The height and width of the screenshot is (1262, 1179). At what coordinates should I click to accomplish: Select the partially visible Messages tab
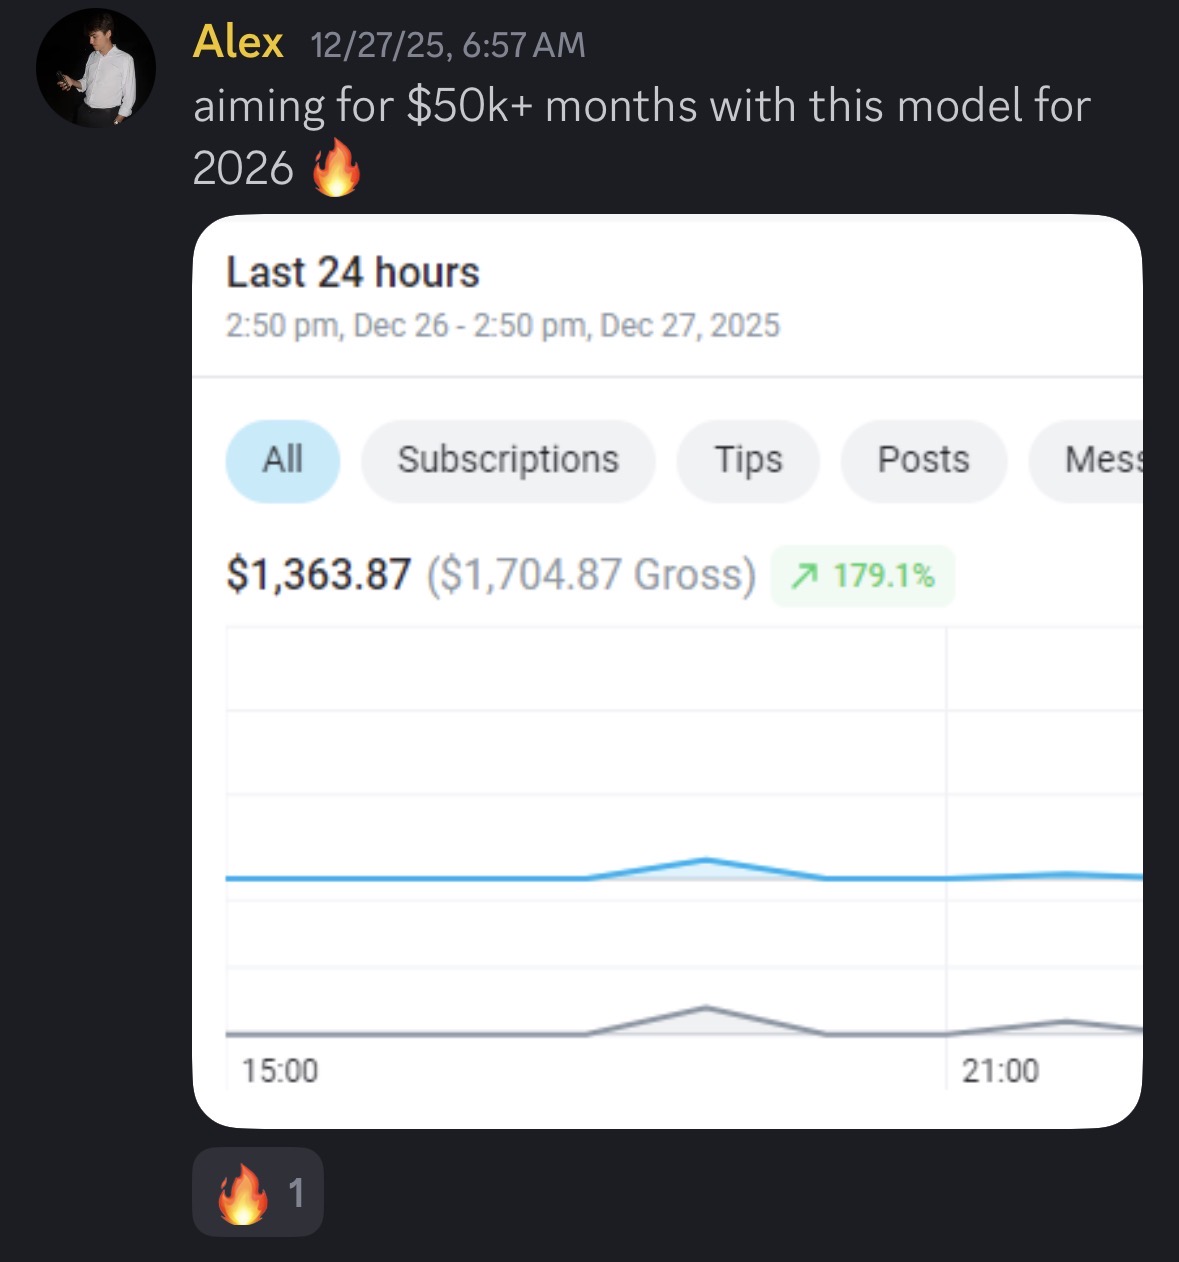(x=1100, y=460)
